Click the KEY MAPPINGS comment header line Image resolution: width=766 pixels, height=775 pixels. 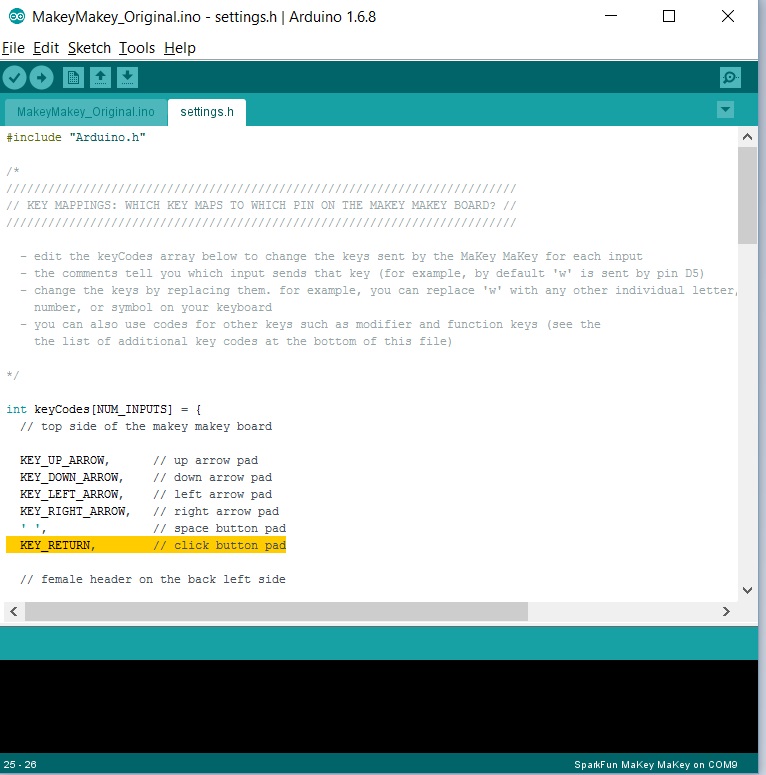tap(261, 205)
